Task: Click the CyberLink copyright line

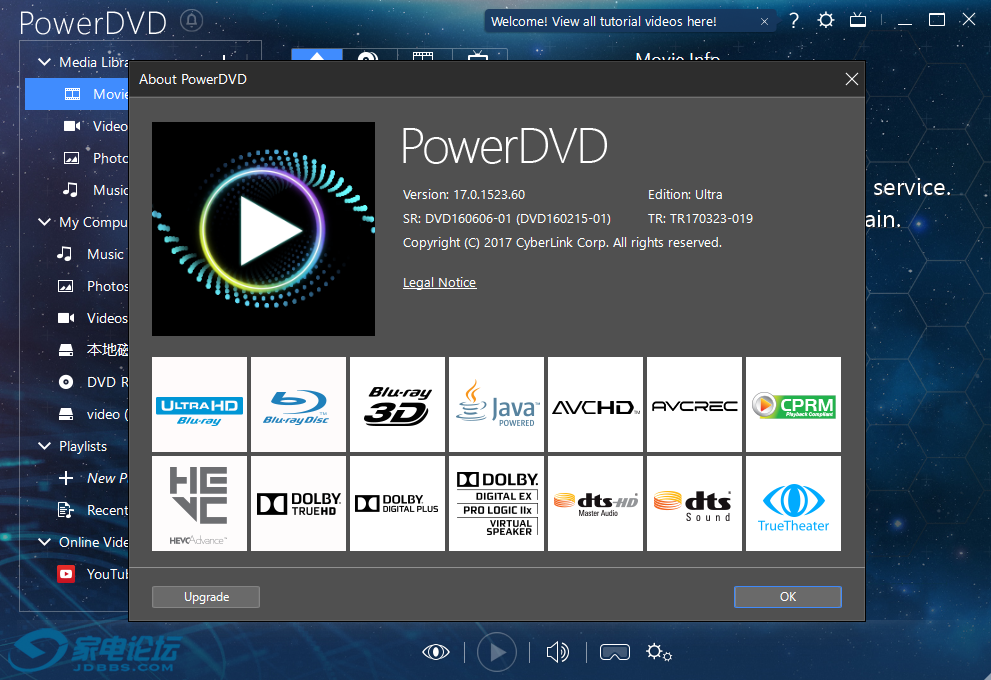Action: (x=562, y=243)
